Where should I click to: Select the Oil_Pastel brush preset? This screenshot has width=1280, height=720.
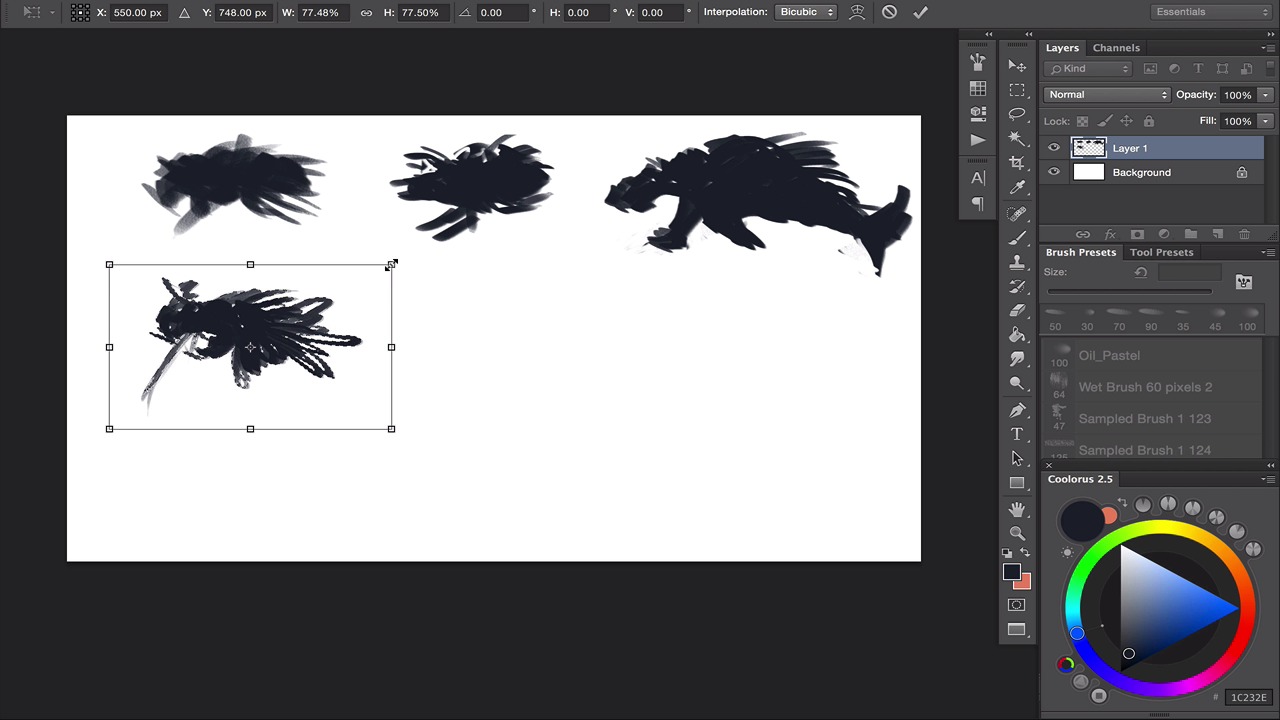pos(1109,355)
